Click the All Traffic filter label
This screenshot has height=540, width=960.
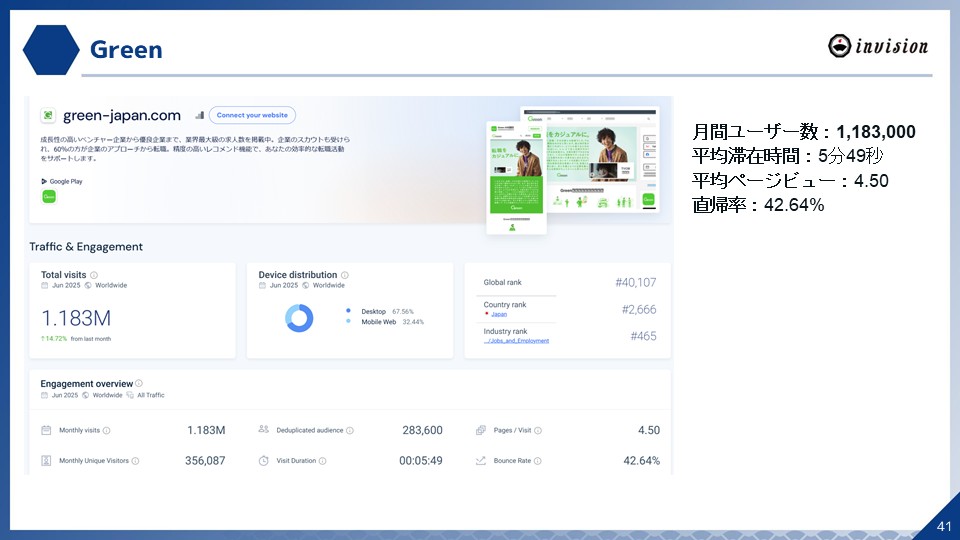point(151,396)
